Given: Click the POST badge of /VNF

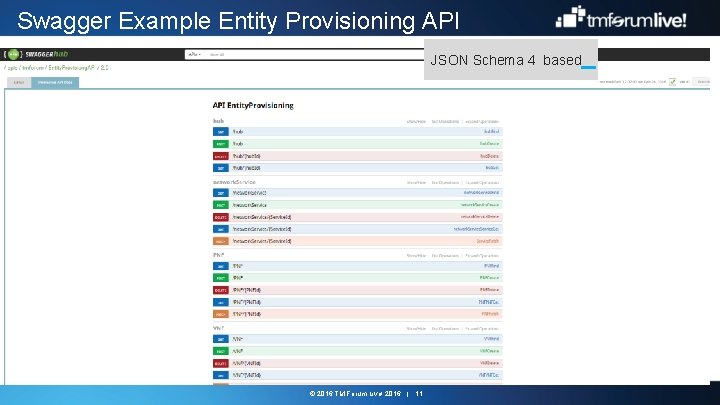Looking at the screenshot, I should point(221,351).
